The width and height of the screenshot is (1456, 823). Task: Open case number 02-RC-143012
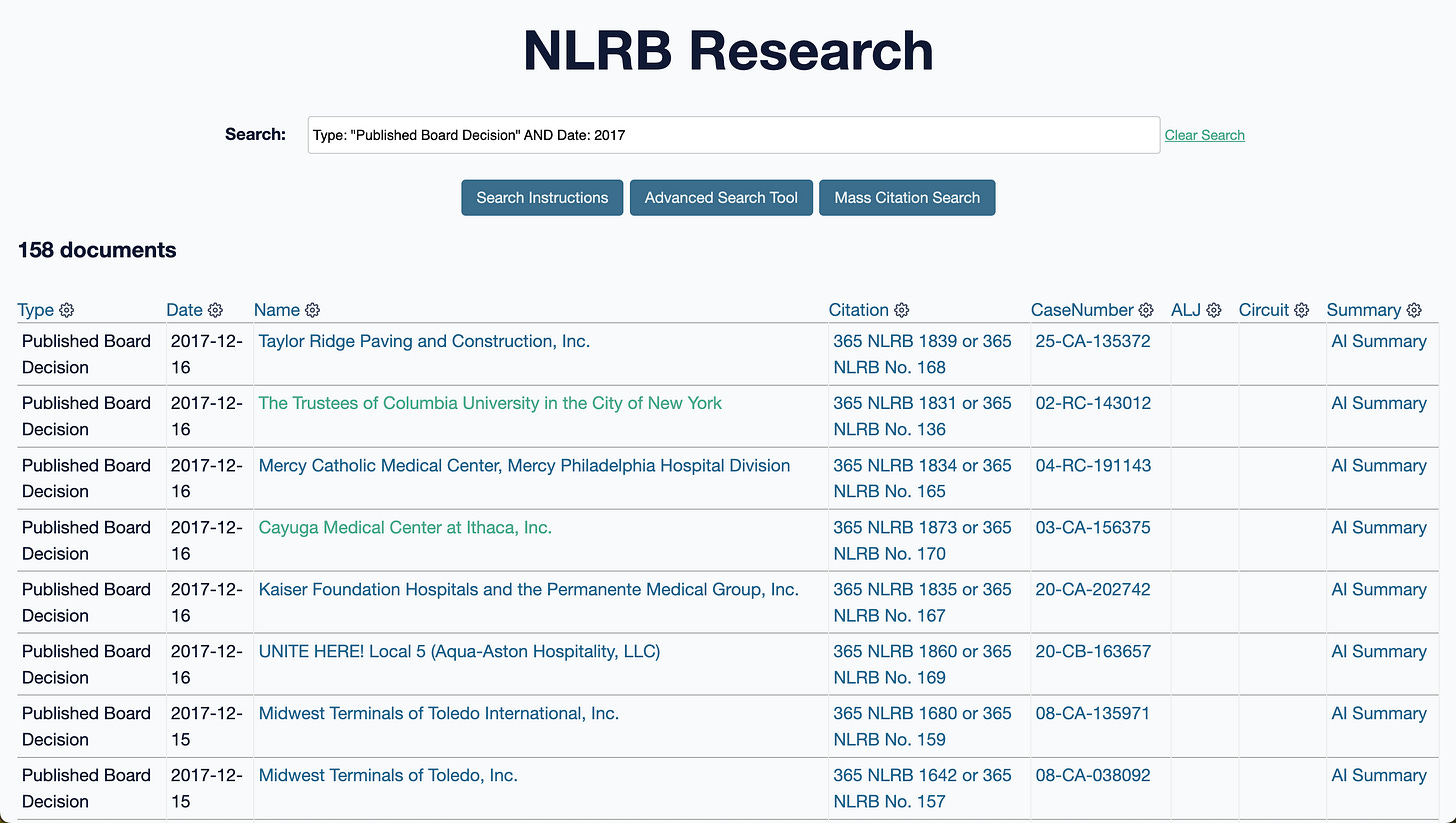click(x=1093, y=403)
